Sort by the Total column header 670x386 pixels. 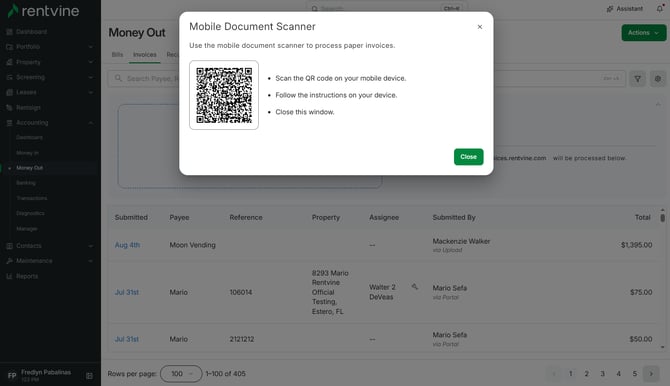point(642,218)
